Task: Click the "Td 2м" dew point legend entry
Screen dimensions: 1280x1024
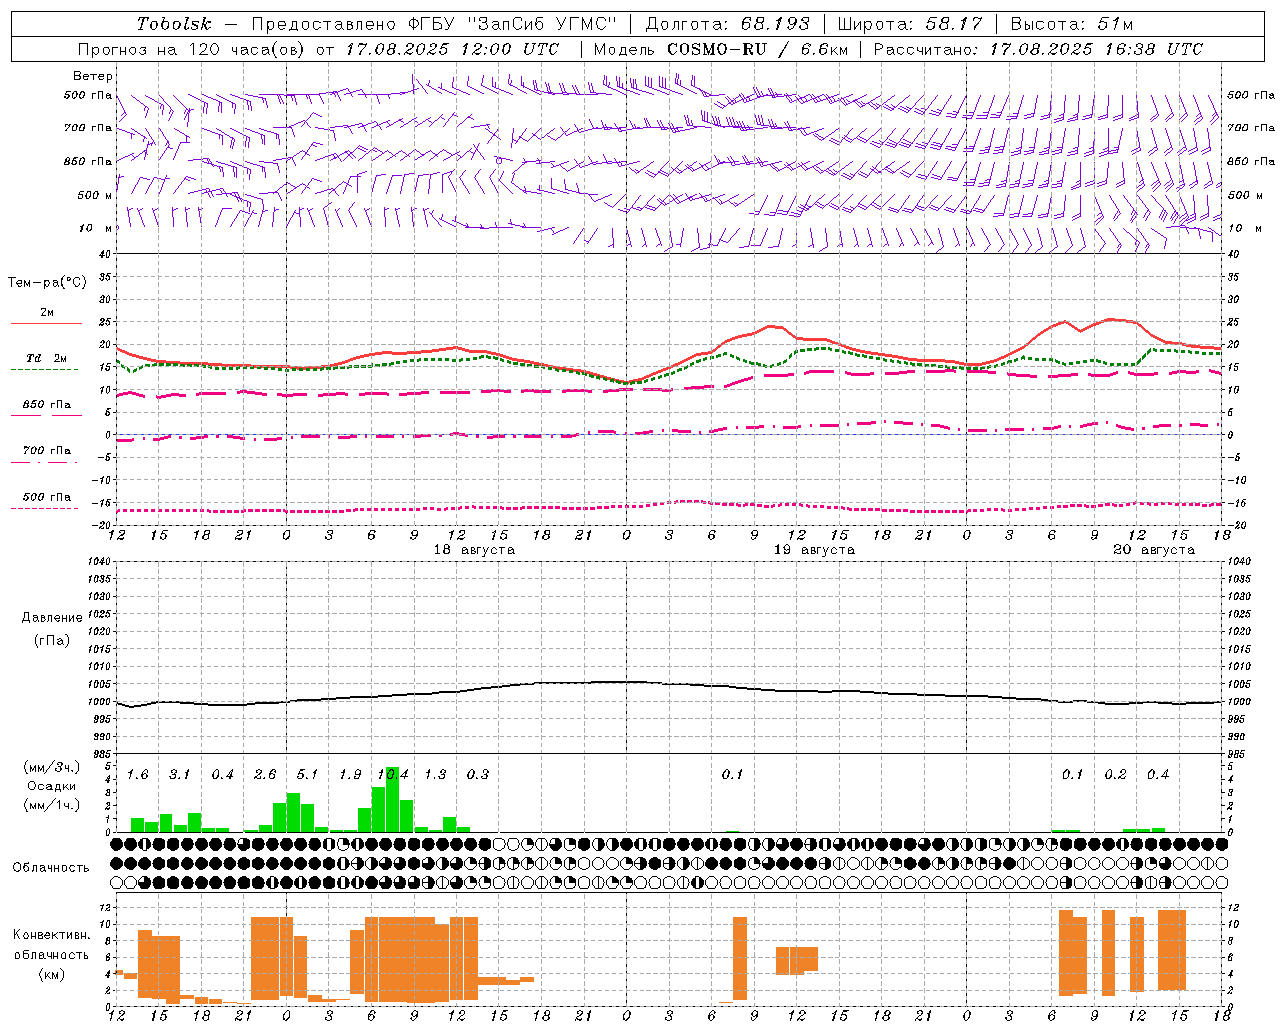Action: 46,358
